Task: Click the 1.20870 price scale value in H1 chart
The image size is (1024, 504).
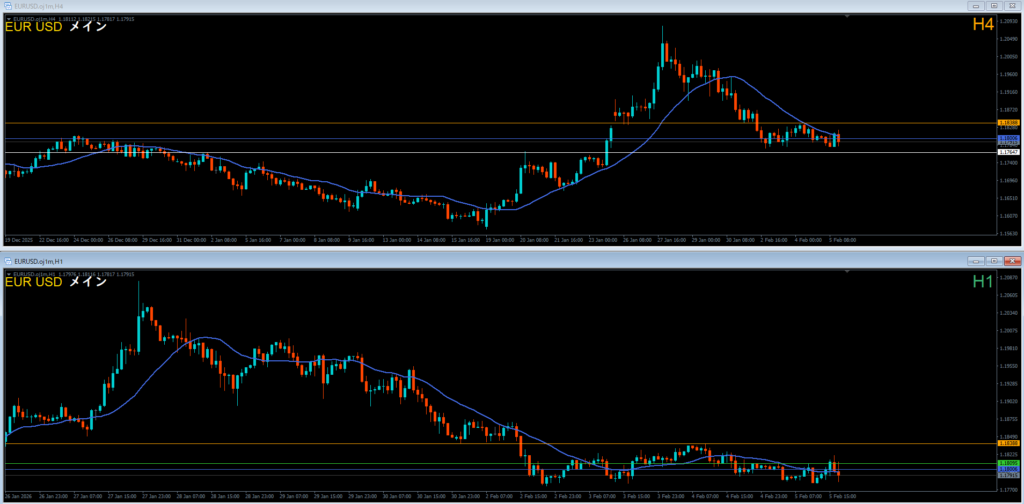Action: point(1008,277)
